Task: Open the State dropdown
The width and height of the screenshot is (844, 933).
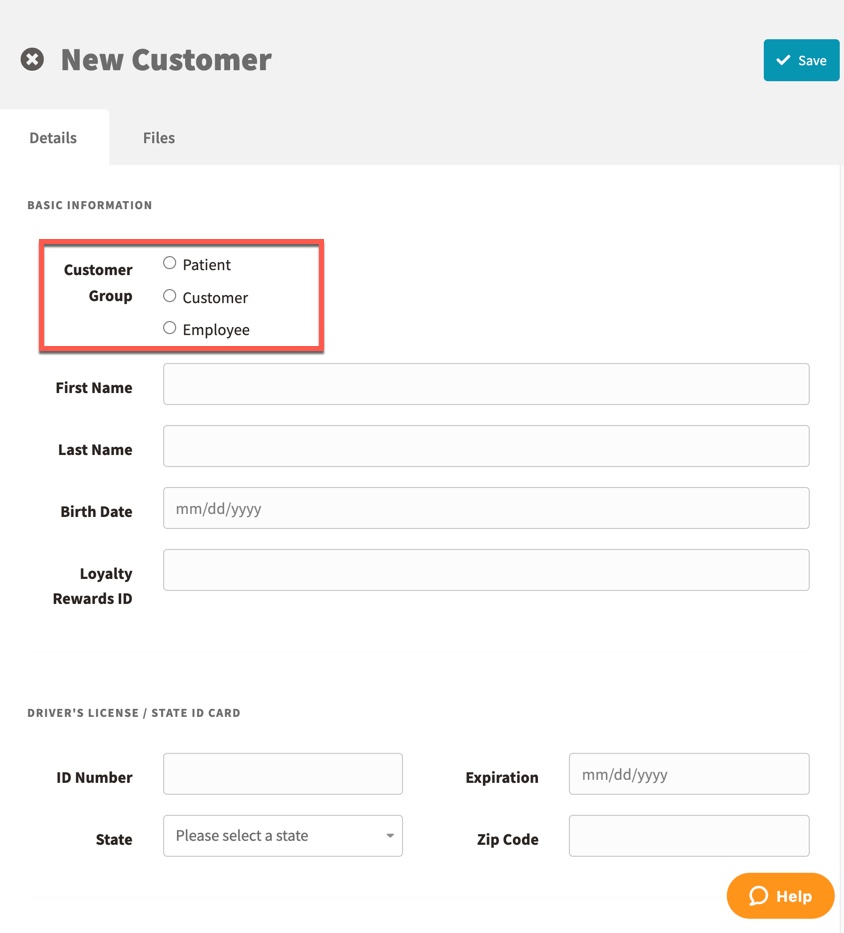Action: (283, 835)
